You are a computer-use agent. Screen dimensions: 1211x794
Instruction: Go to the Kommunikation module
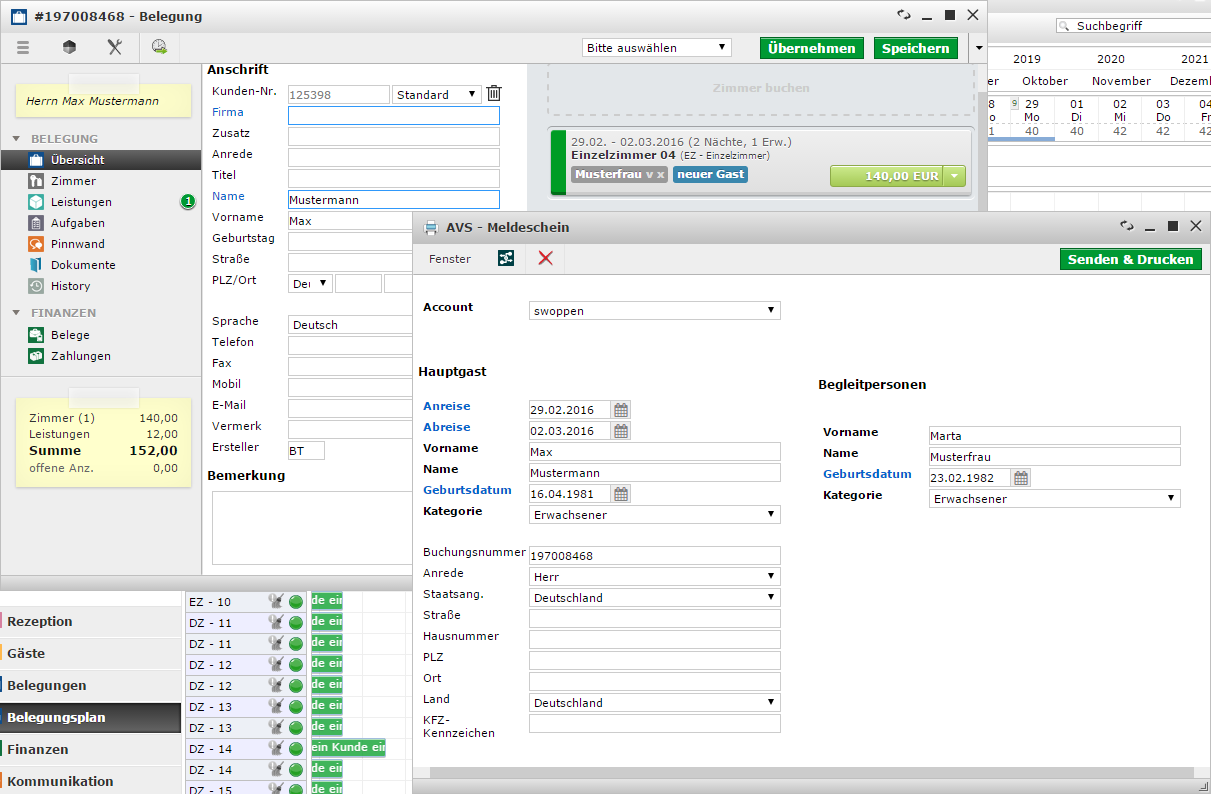click(91, 781)
